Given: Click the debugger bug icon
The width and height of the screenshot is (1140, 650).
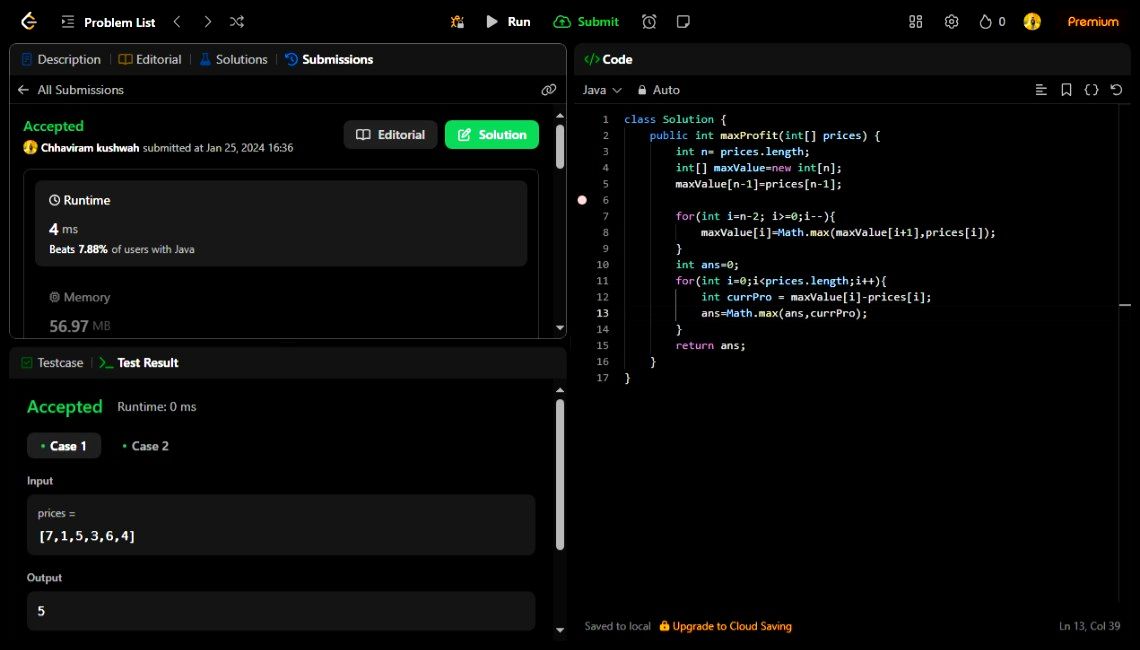Looking at the screenshot, I should tap(457, 22).
